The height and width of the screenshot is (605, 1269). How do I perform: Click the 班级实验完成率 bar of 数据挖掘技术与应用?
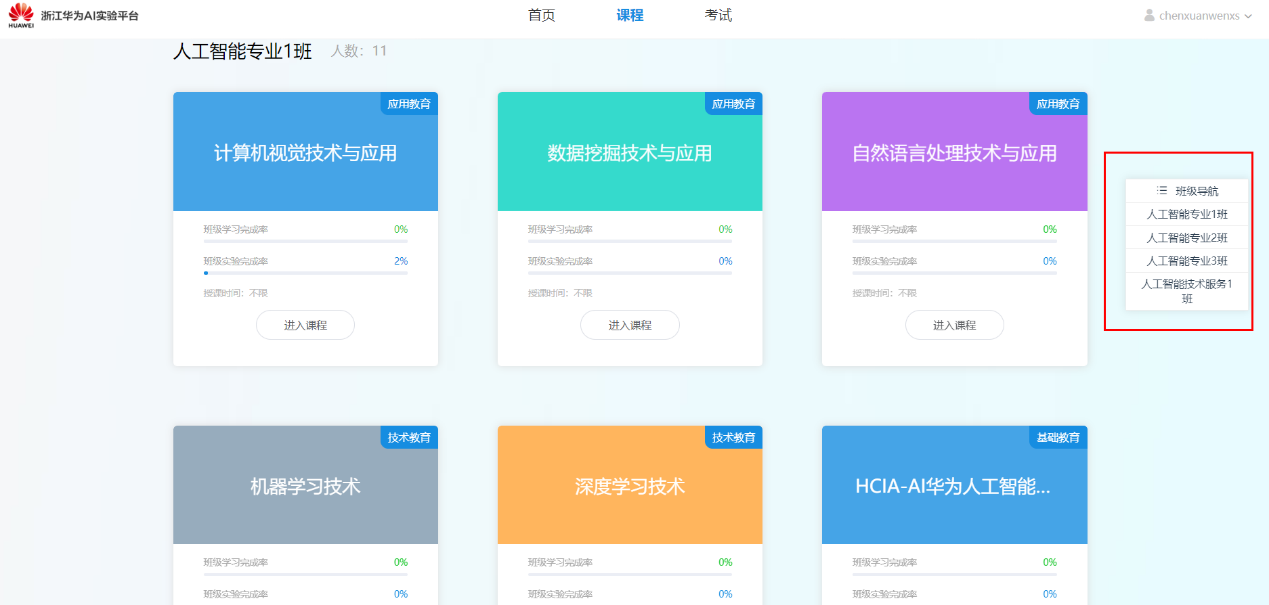click(630, 272)
